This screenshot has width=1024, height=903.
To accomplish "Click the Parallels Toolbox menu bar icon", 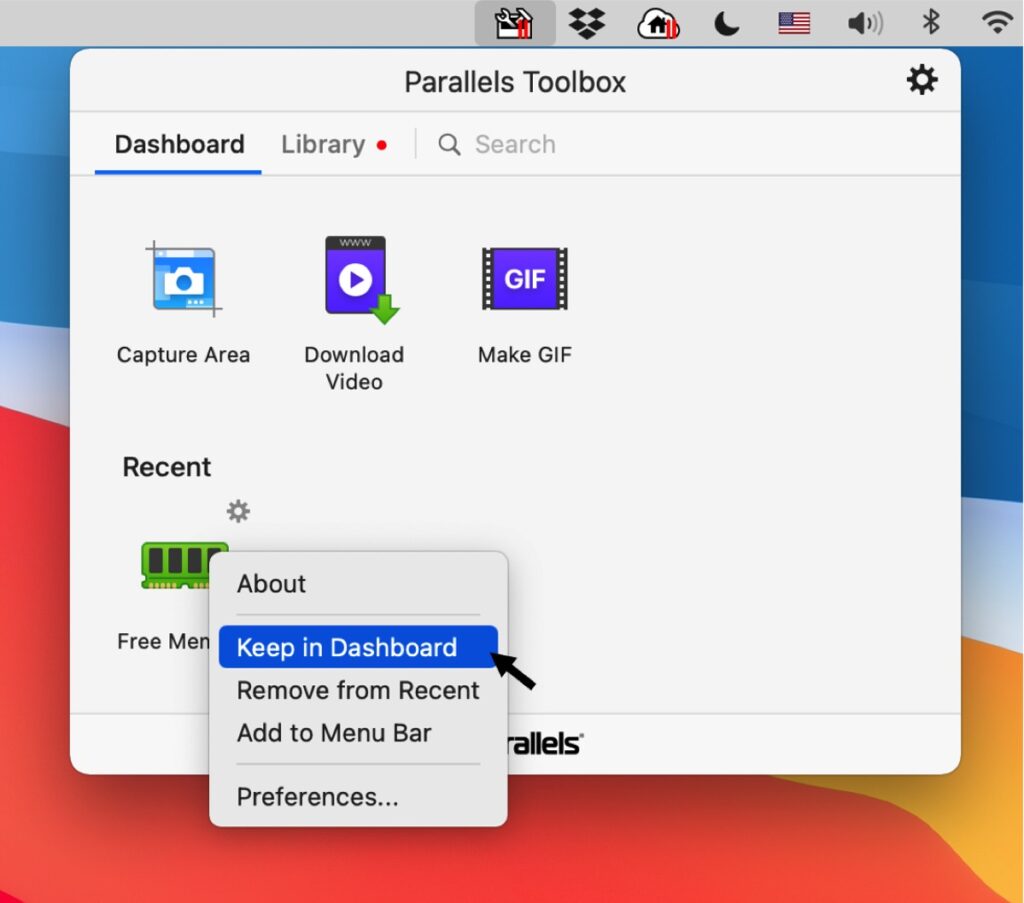I will [x=517, y=22].
